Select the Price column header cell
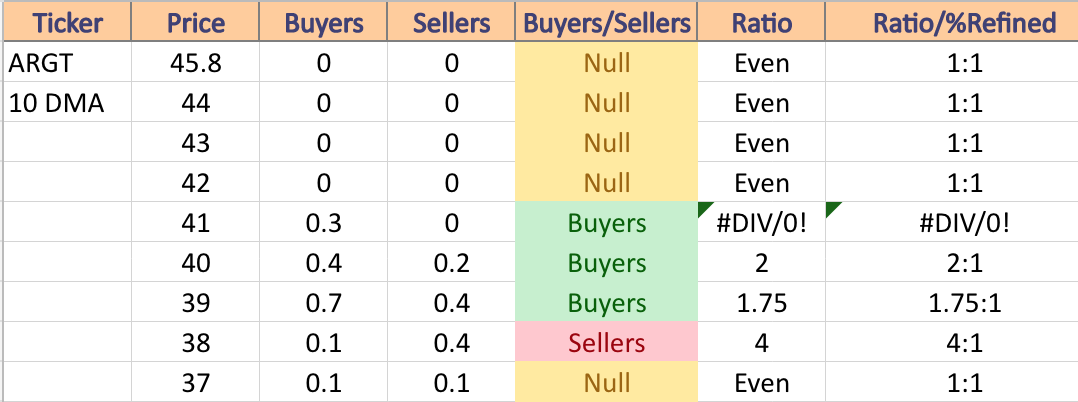Screen dimensions: 1078x402 coord(196,21)
